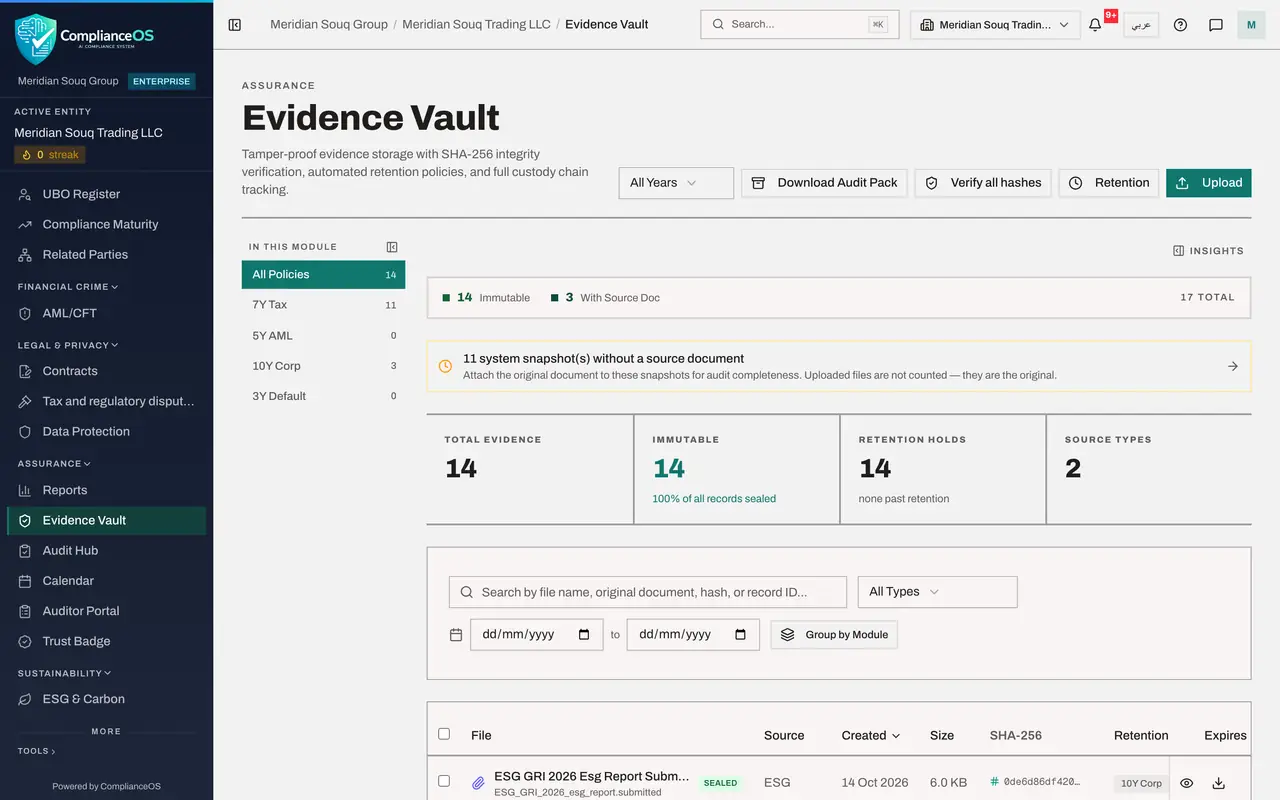Click Verify all hashes
The image size is (1280, 800).
[x=983, y=183]
